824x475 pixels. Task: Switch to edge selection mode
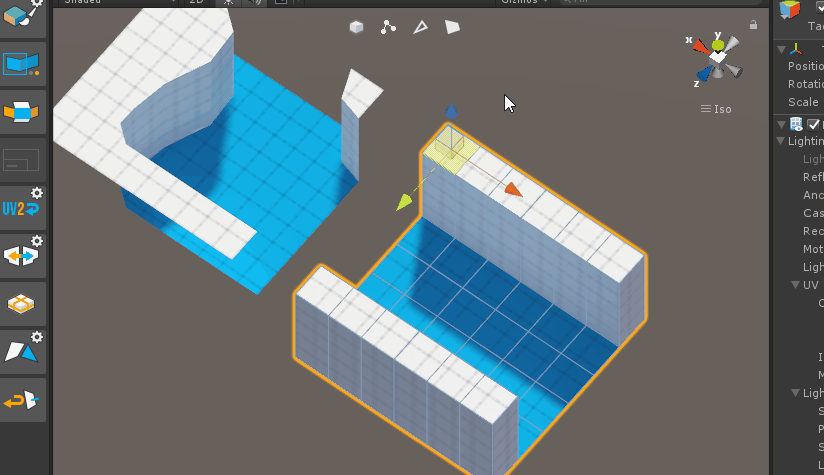point(420,27)
